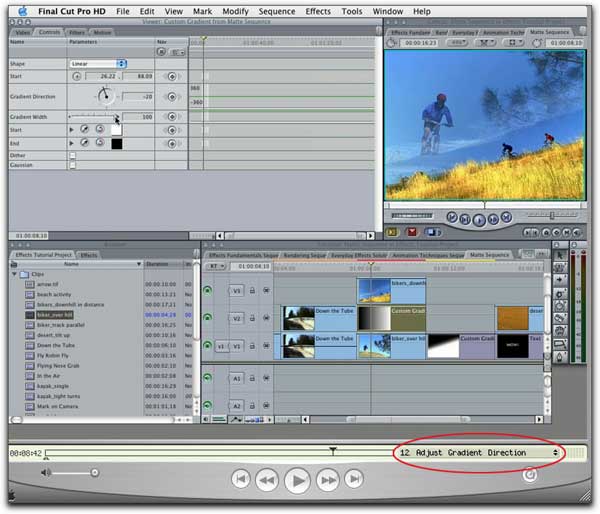Expand the End color disclosure triangle
600x514 pixels.
(72, 143)
